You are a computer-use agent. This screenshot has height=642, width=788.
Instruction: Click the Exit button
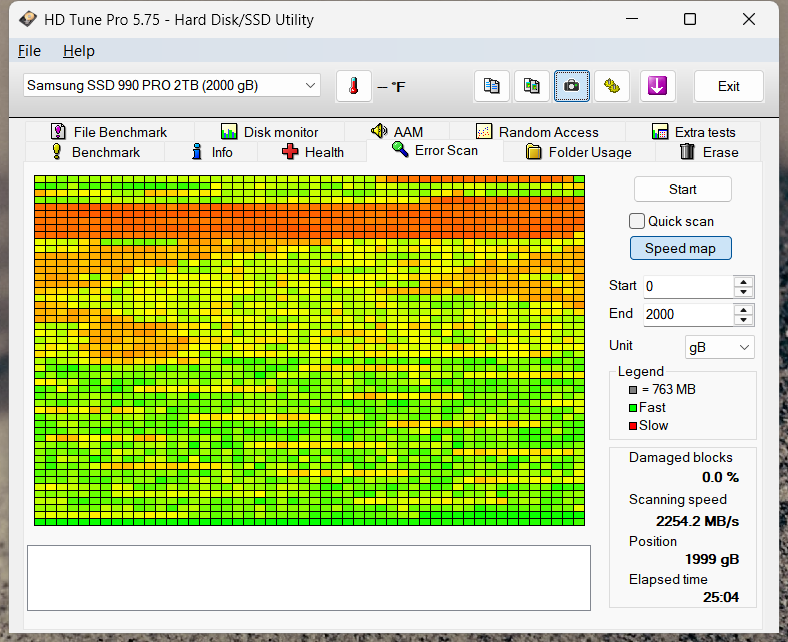tap(729, 86)
